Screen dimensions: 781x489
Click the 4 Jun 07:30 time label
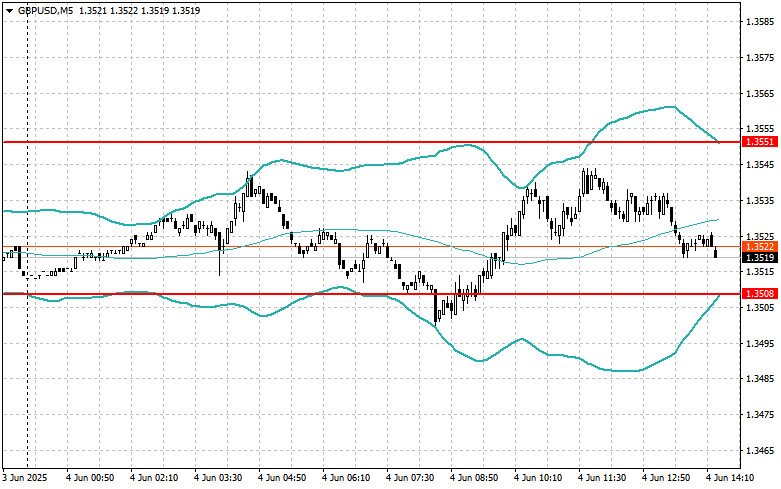point(410,478)
